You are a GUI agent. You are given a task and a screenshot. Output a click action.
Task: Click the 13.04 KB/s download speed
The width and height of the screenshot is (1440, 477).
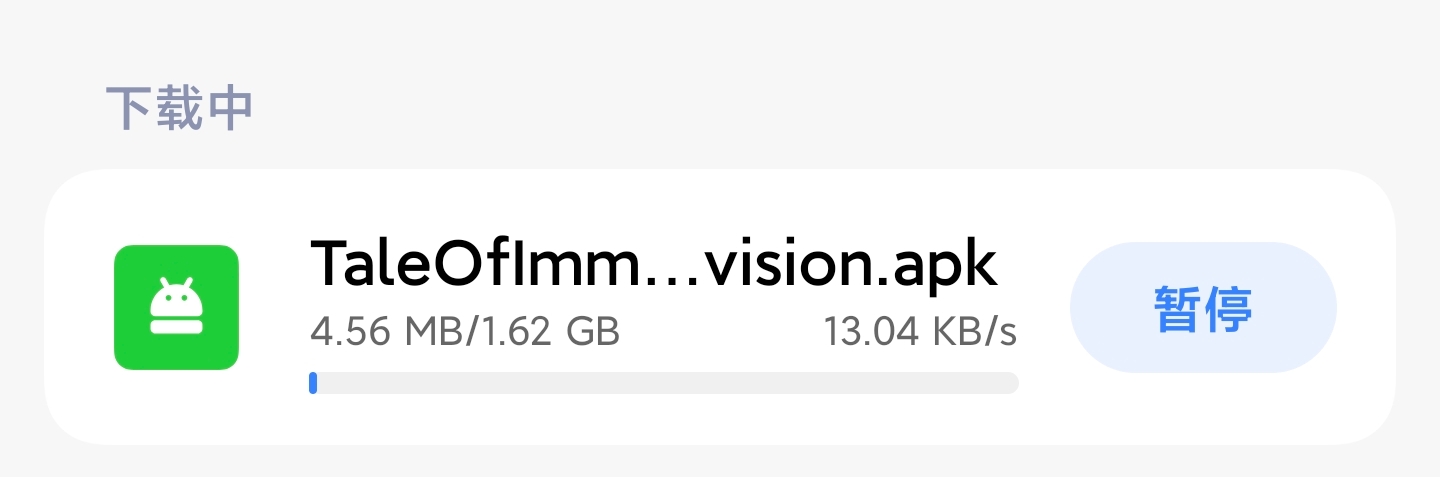(x=920, y=331)
